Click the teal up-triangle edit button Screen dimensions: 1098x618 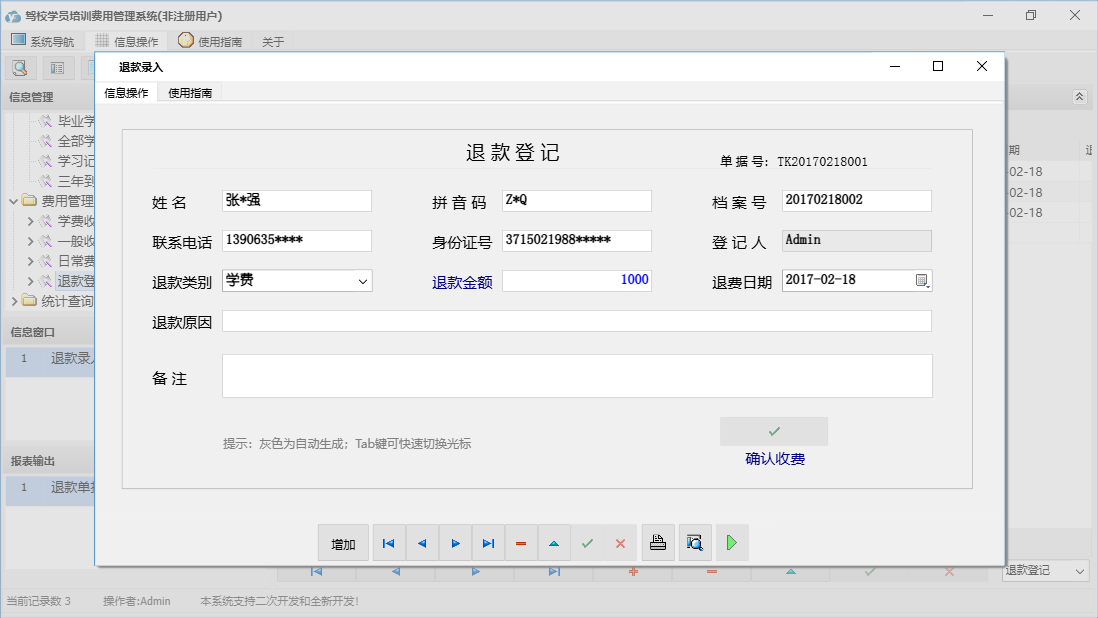pyautogui.click(x=554, y=543)
